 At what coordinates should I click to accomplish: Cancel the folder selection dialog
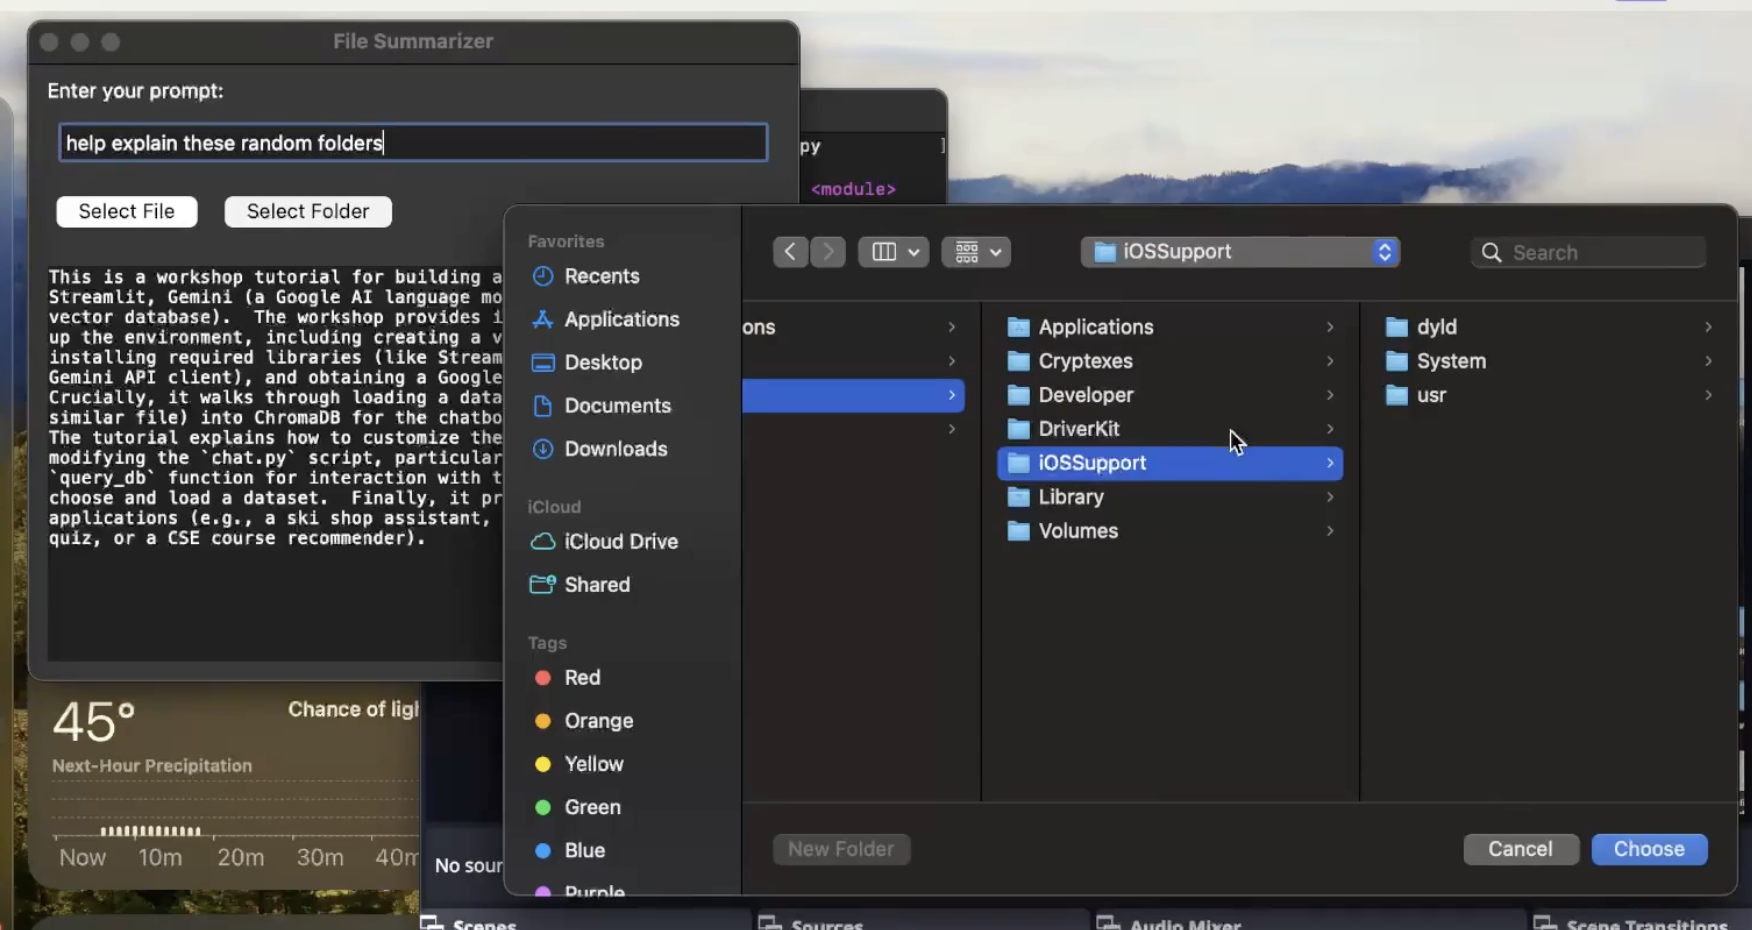click(x=1520, y=849)
